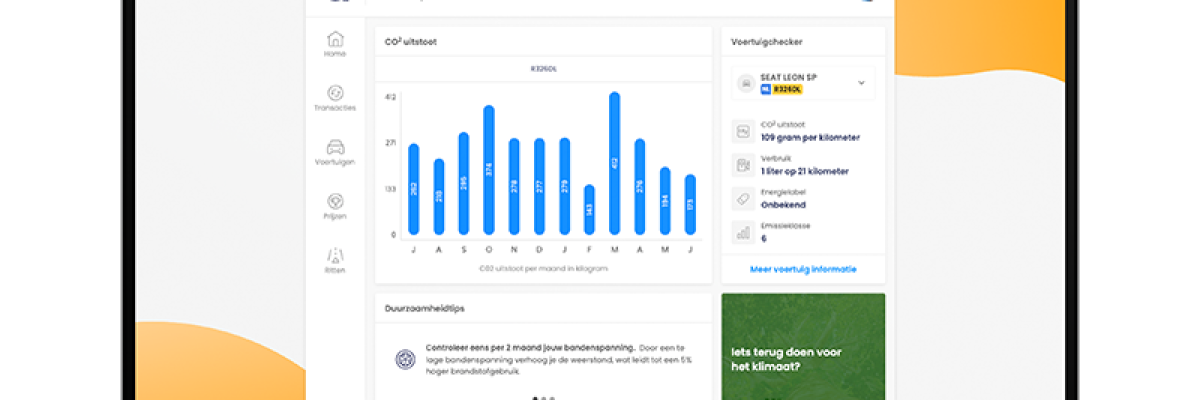The width and height of the screenshot is (1200, 400).
Task: Click the February bar showing 143
Action: tap(589, 209)
